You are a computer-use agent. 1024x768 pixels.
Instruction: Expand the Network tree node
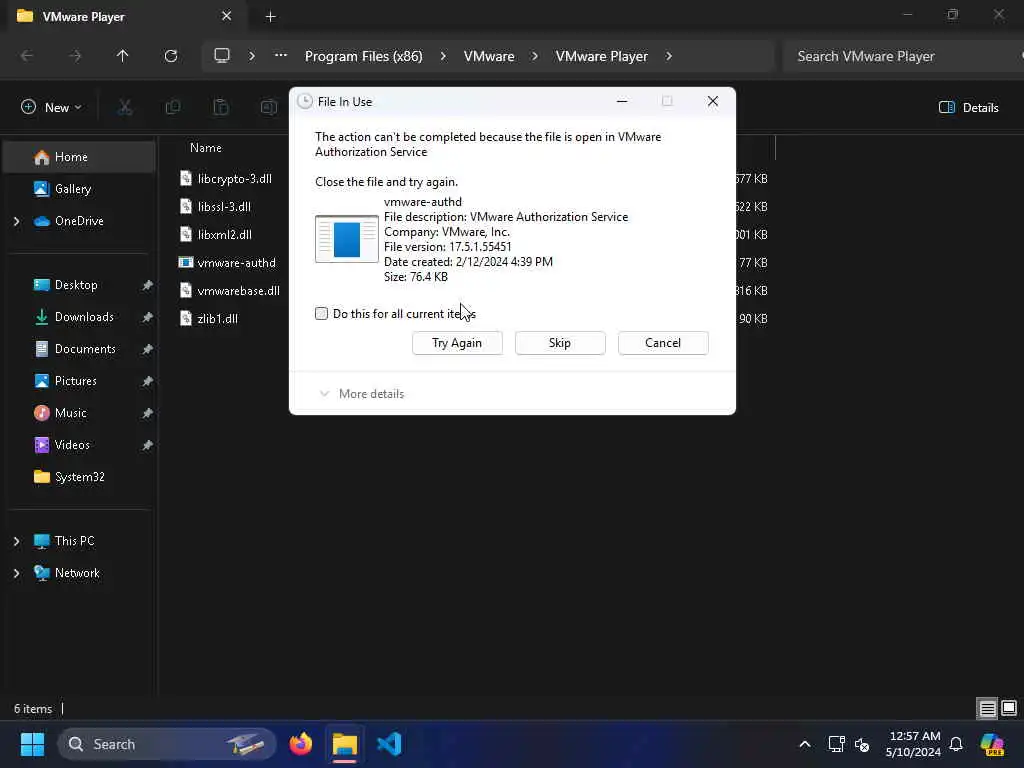click(x=16, y=573)
